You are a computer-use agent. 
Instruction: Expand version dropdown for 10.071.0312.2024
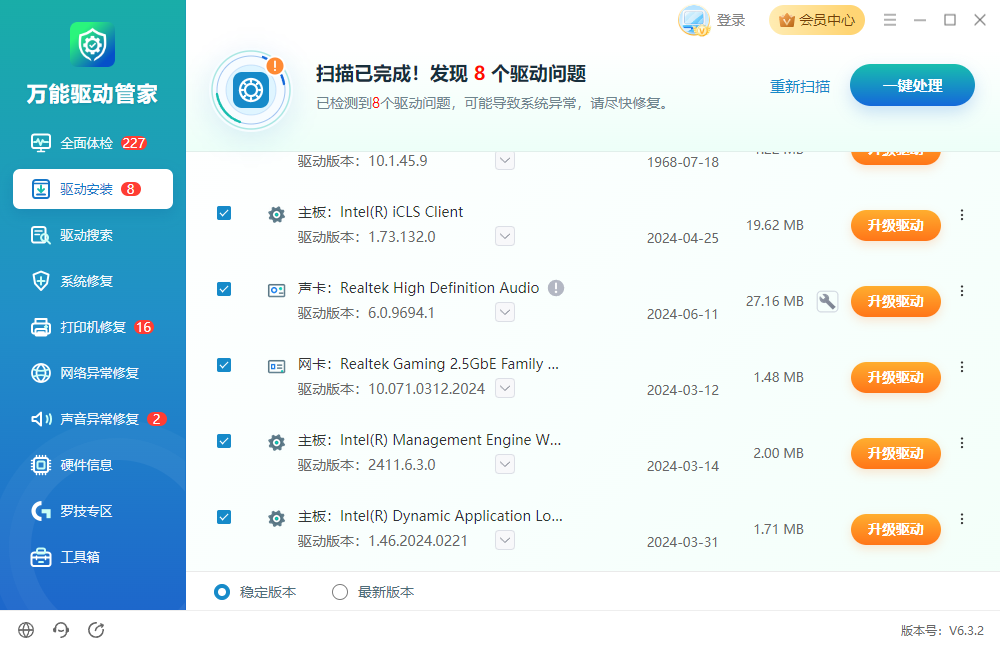[505, 388]
